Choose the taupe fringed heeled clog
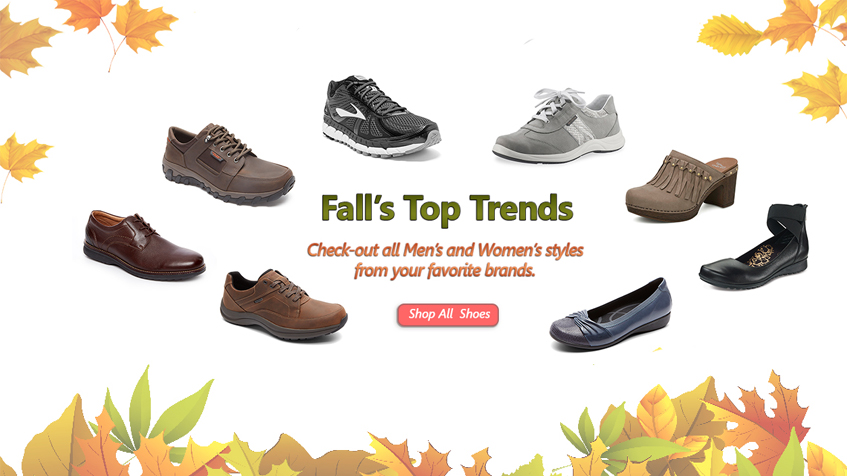Viewport: 847px width, 476px height. (x=682, y=185)
